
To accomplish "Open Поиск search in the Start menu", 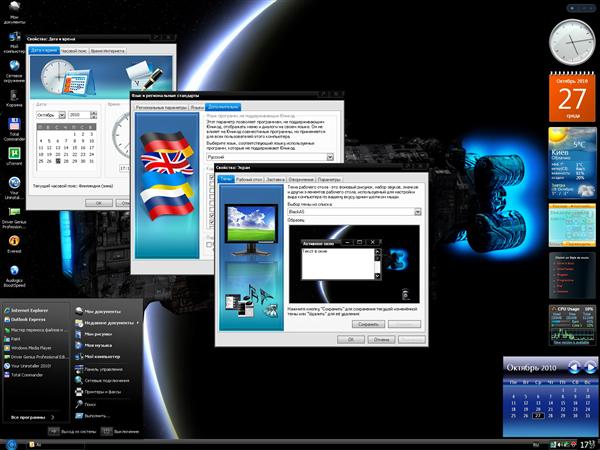I will point(86,404).
